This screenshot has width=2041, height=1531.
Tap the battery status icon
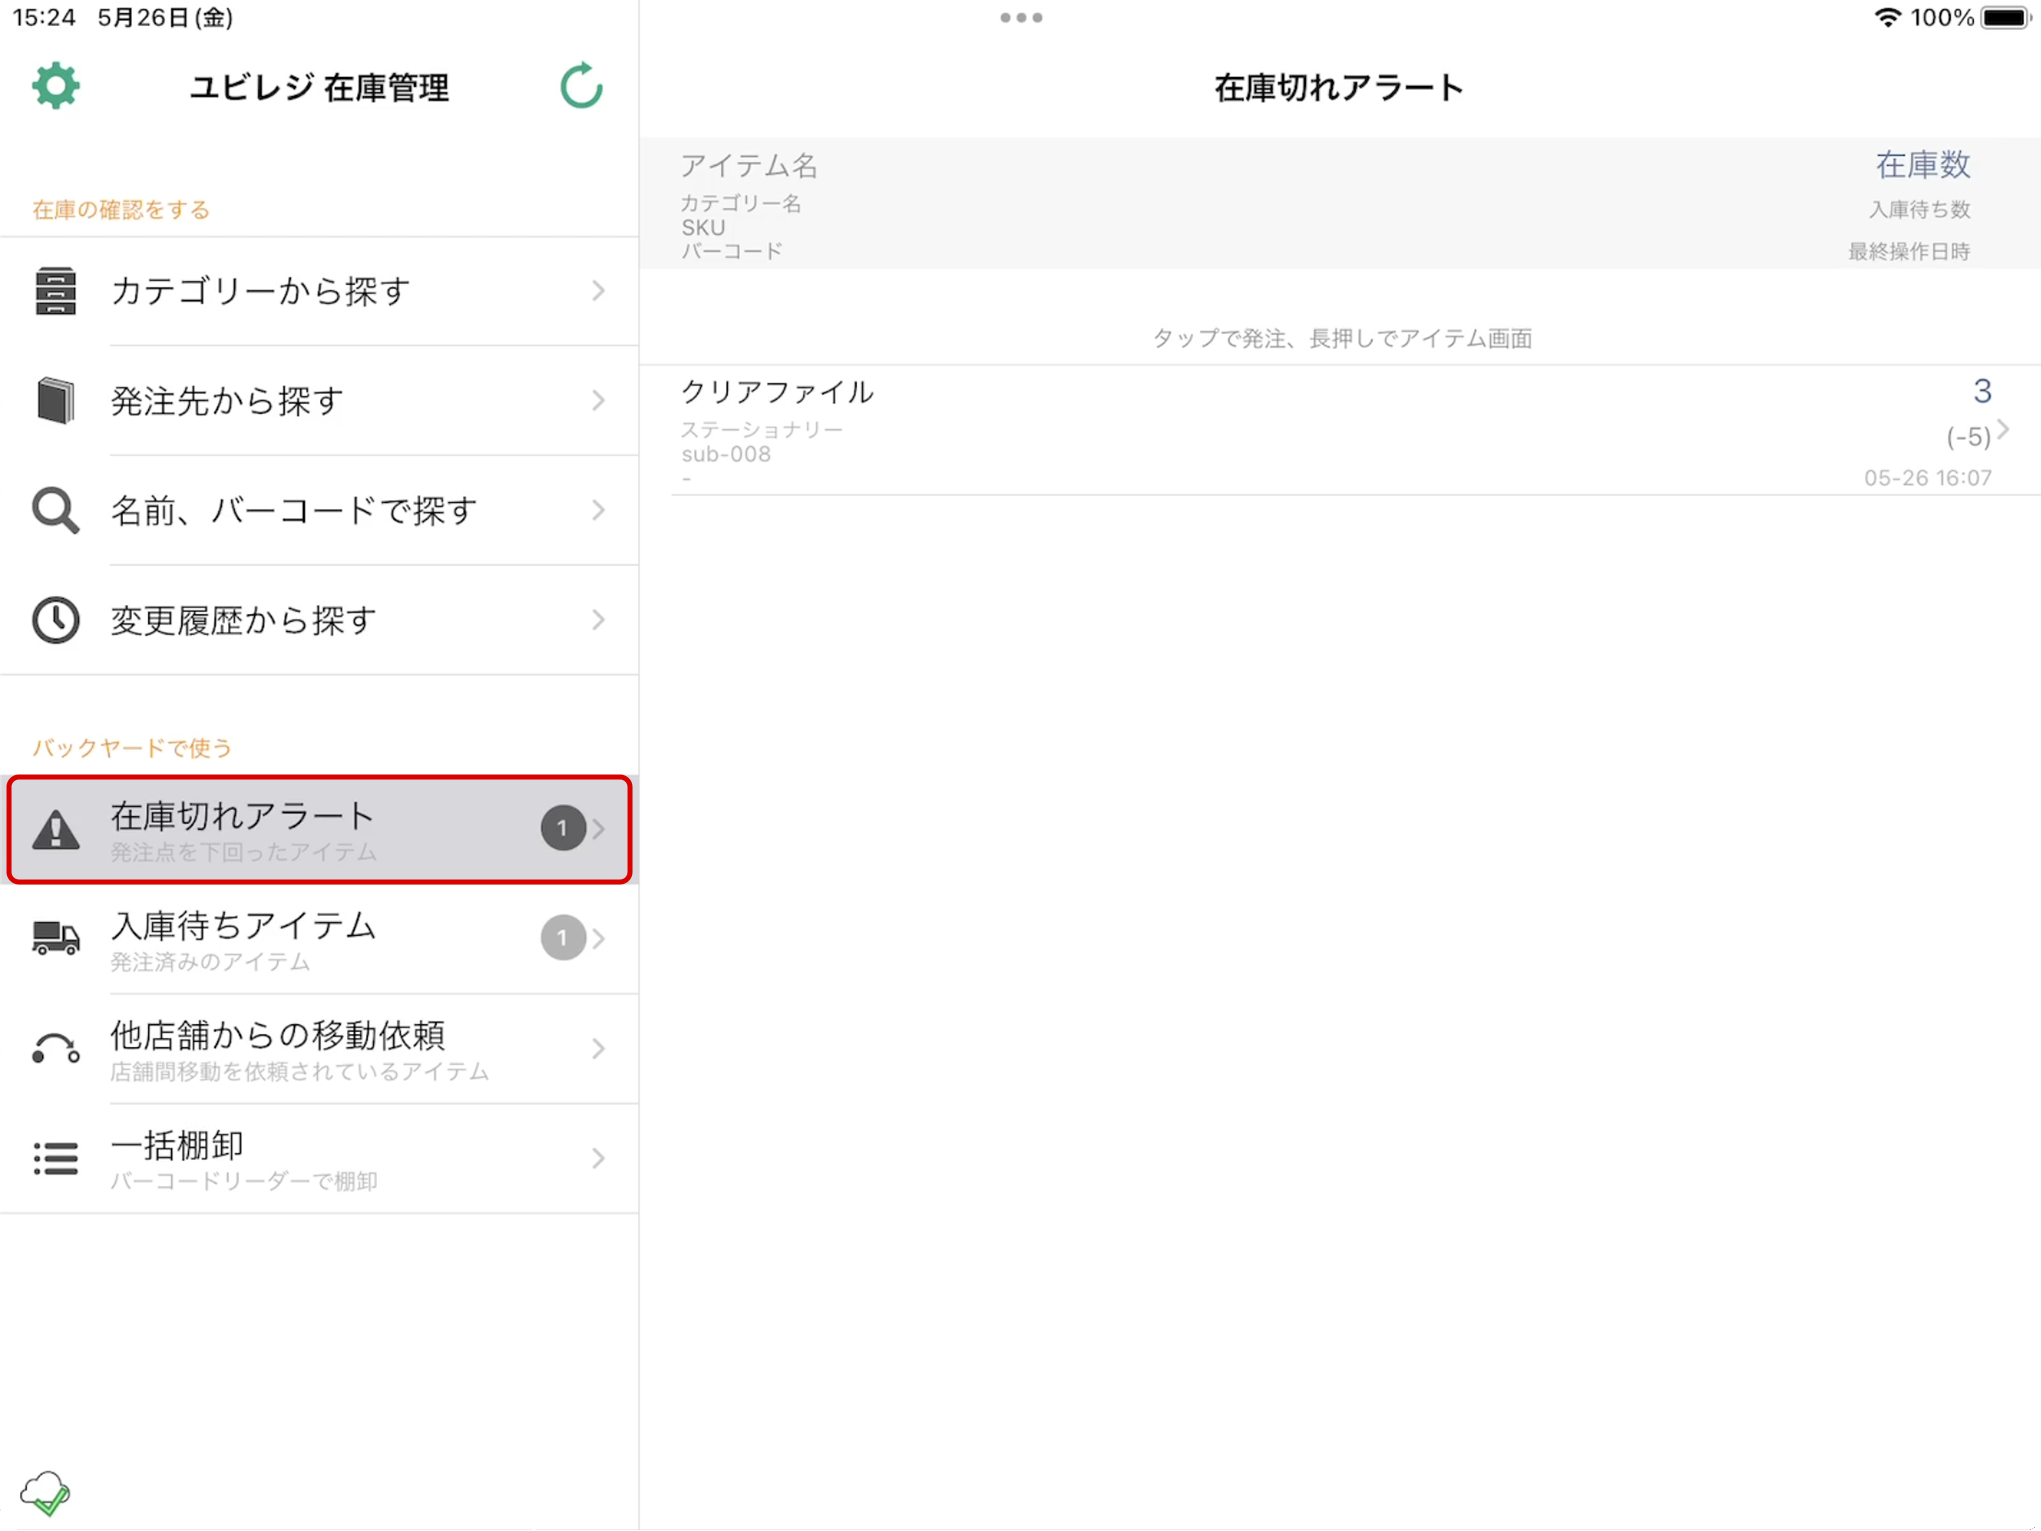click(x=2005, y=17)
